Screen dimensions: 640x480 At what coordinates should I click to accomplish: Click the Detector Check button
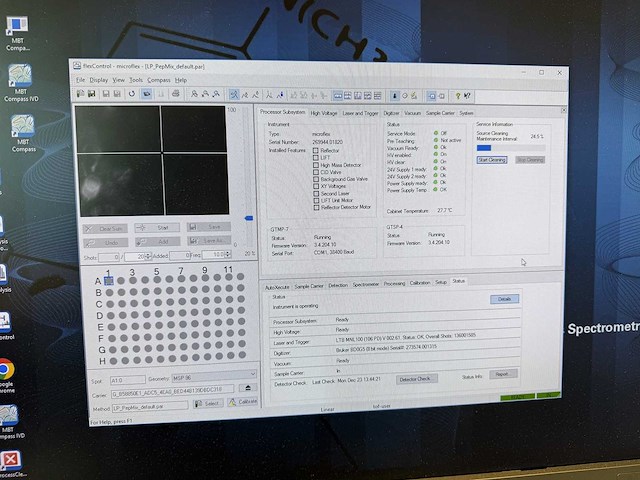point(417,380)
